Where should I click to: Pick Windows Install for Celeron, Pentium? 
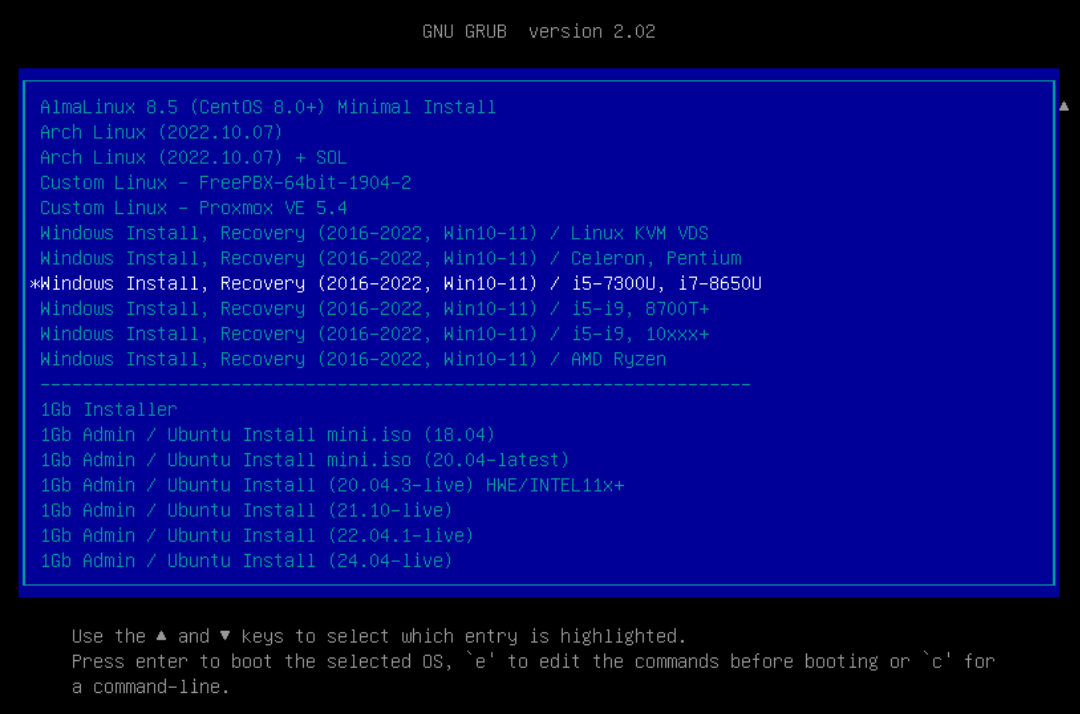click(x=390, y=258)
